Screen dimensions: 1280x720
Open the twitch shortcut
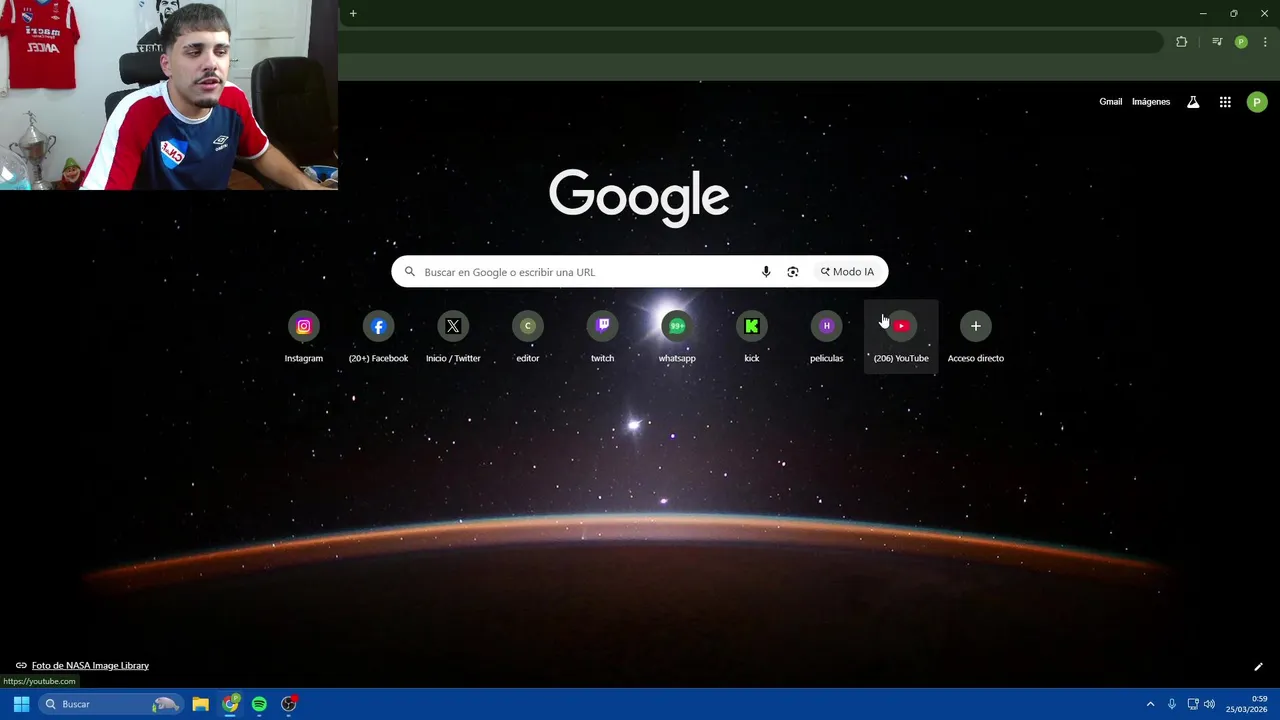(x=602, y=337)
